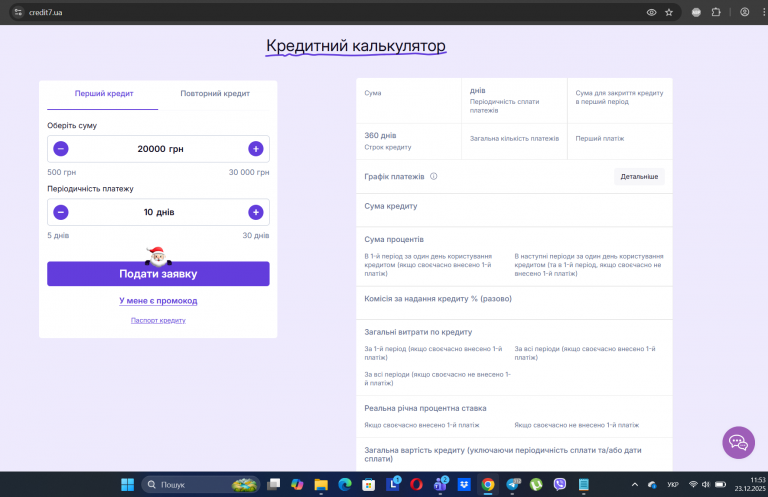Launch Copilot from the taskbar
Screen dimensions: 768x497
pyautogui.click(x=297, y=485)
